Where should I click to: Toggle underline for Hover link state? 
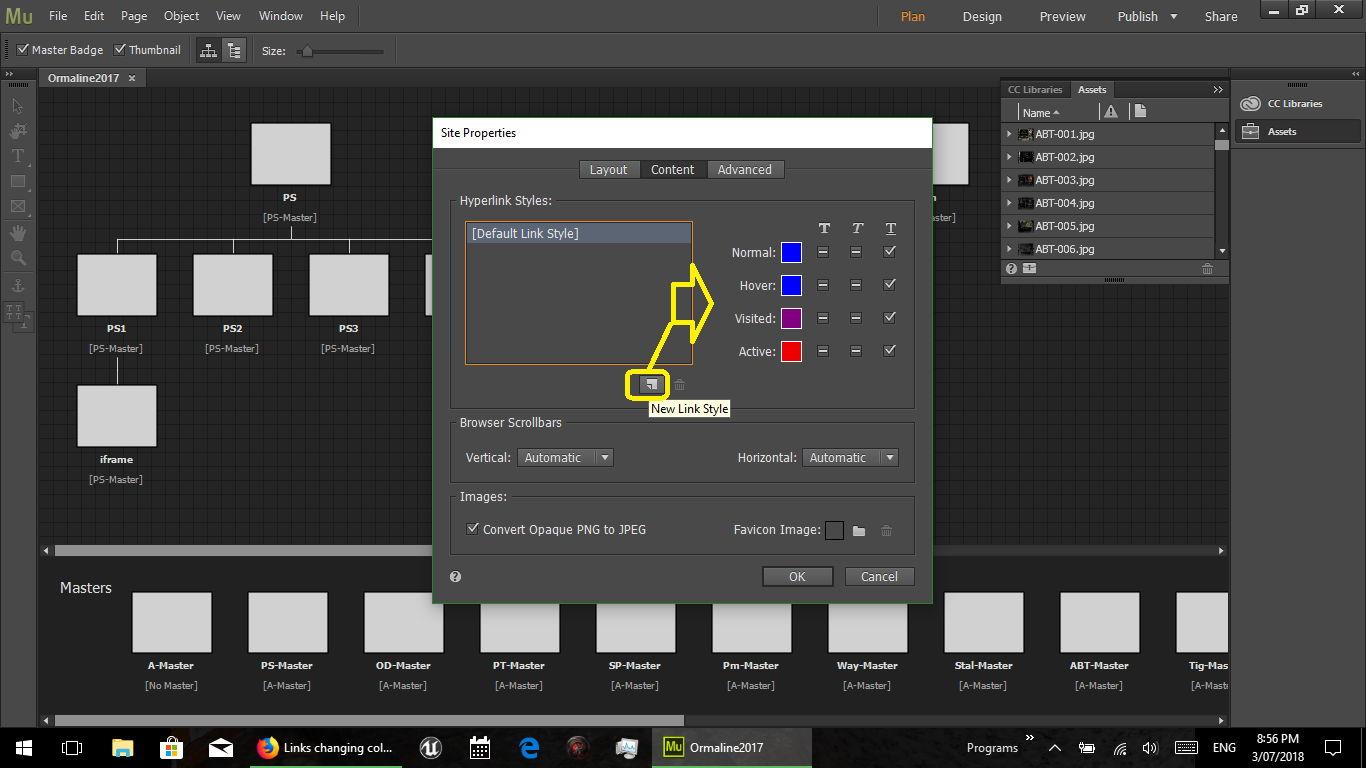(890, 285)
